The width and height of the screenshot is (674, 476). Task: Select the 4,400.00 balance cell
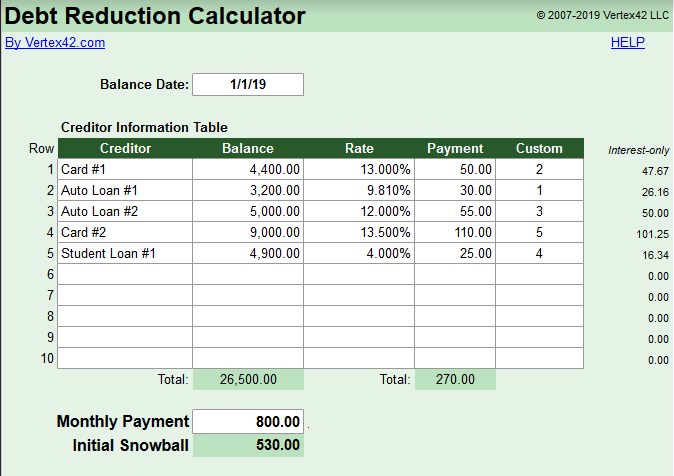pos(248,170)
